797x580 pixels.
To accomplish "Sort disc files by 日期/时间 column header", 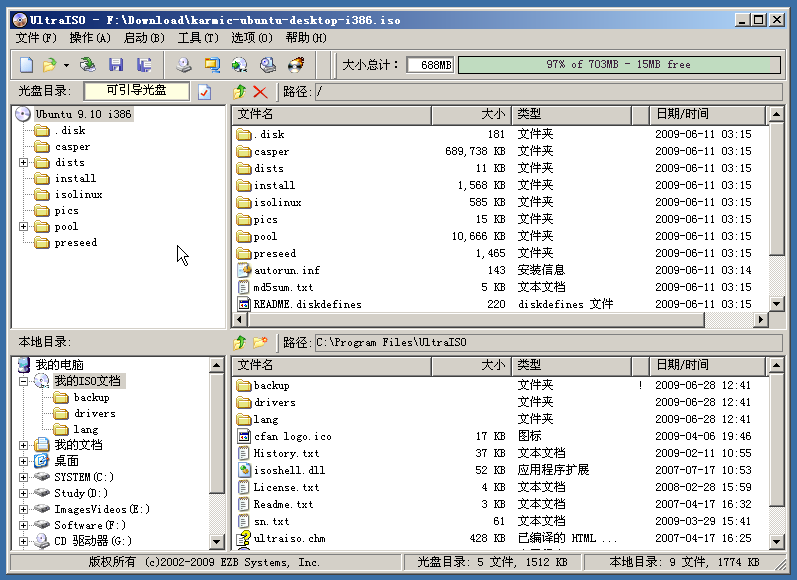I will (x=708, y=114).
